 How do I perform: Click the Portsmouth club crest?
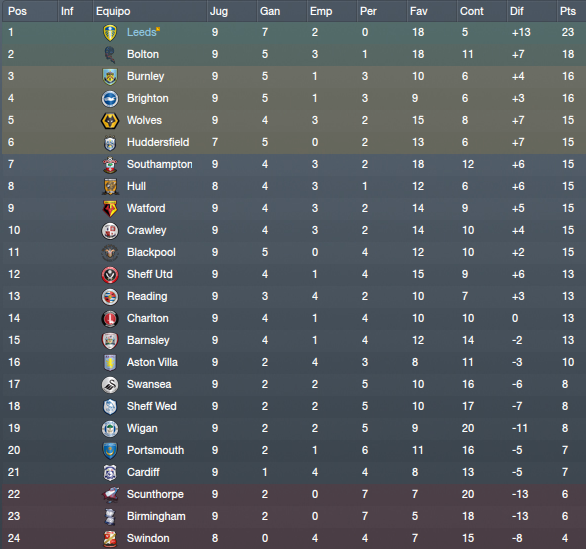[110, 450]
